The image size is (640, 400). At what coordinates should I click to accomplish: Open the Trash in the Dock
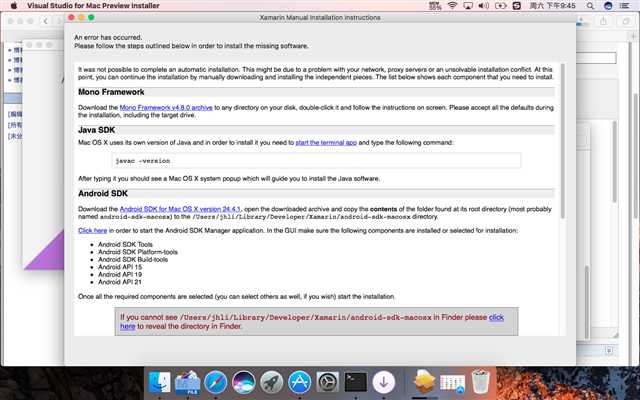480,382
